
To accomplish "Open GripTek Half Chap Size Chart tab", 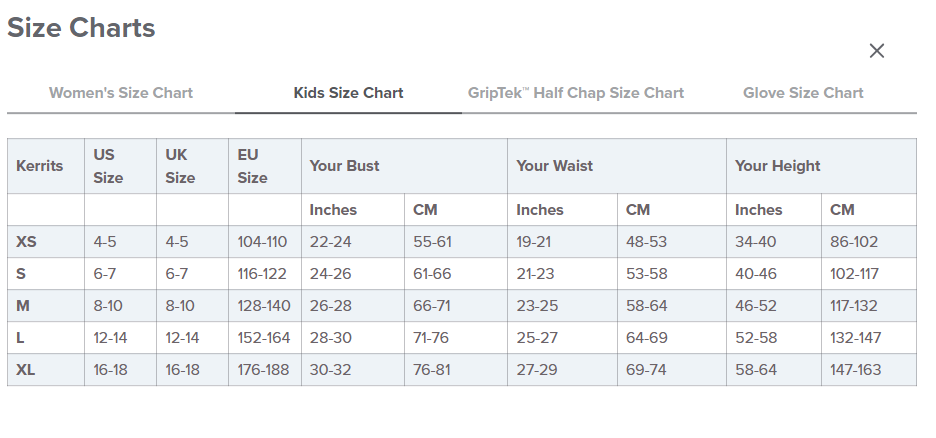I will [576, 93].
